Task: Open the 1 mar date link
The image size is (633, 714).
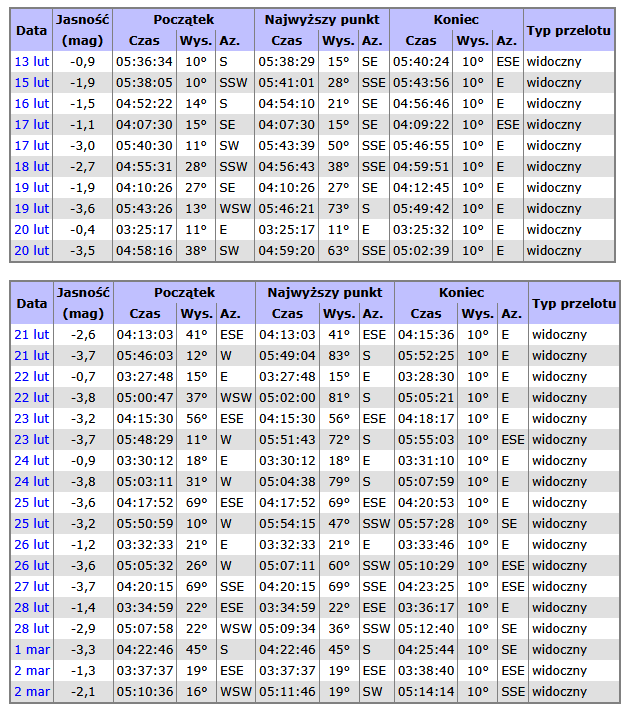Action: 31,649
